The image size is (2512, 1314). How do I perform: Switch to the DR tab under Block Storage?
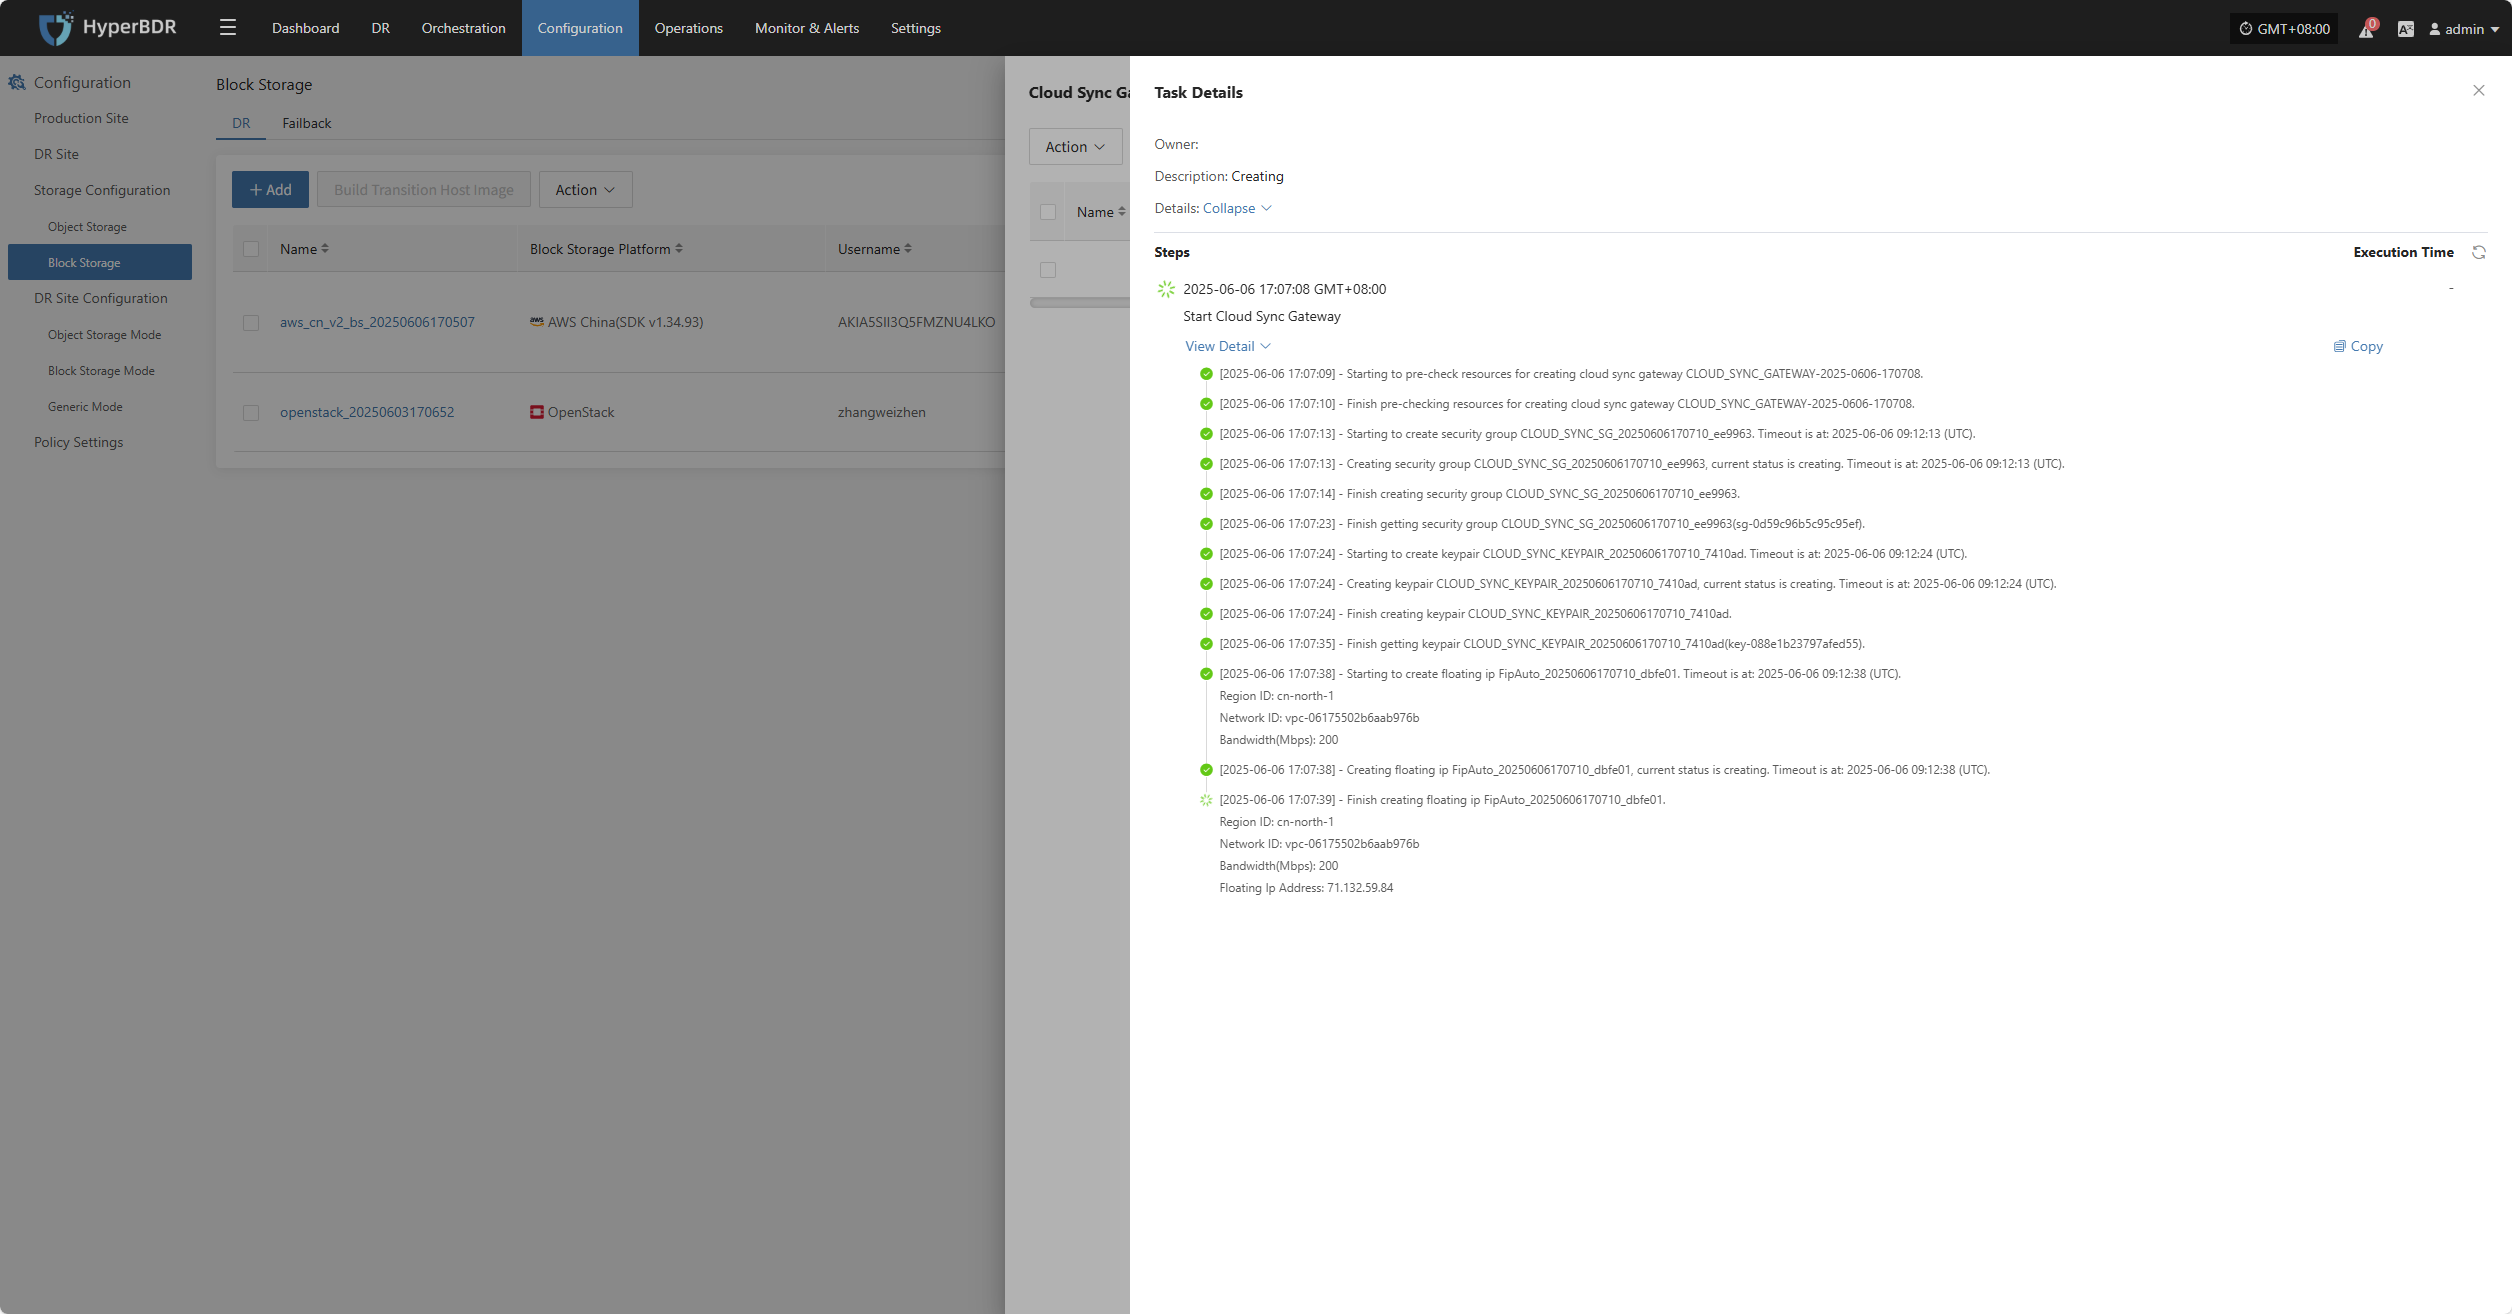tap(241, 123)
